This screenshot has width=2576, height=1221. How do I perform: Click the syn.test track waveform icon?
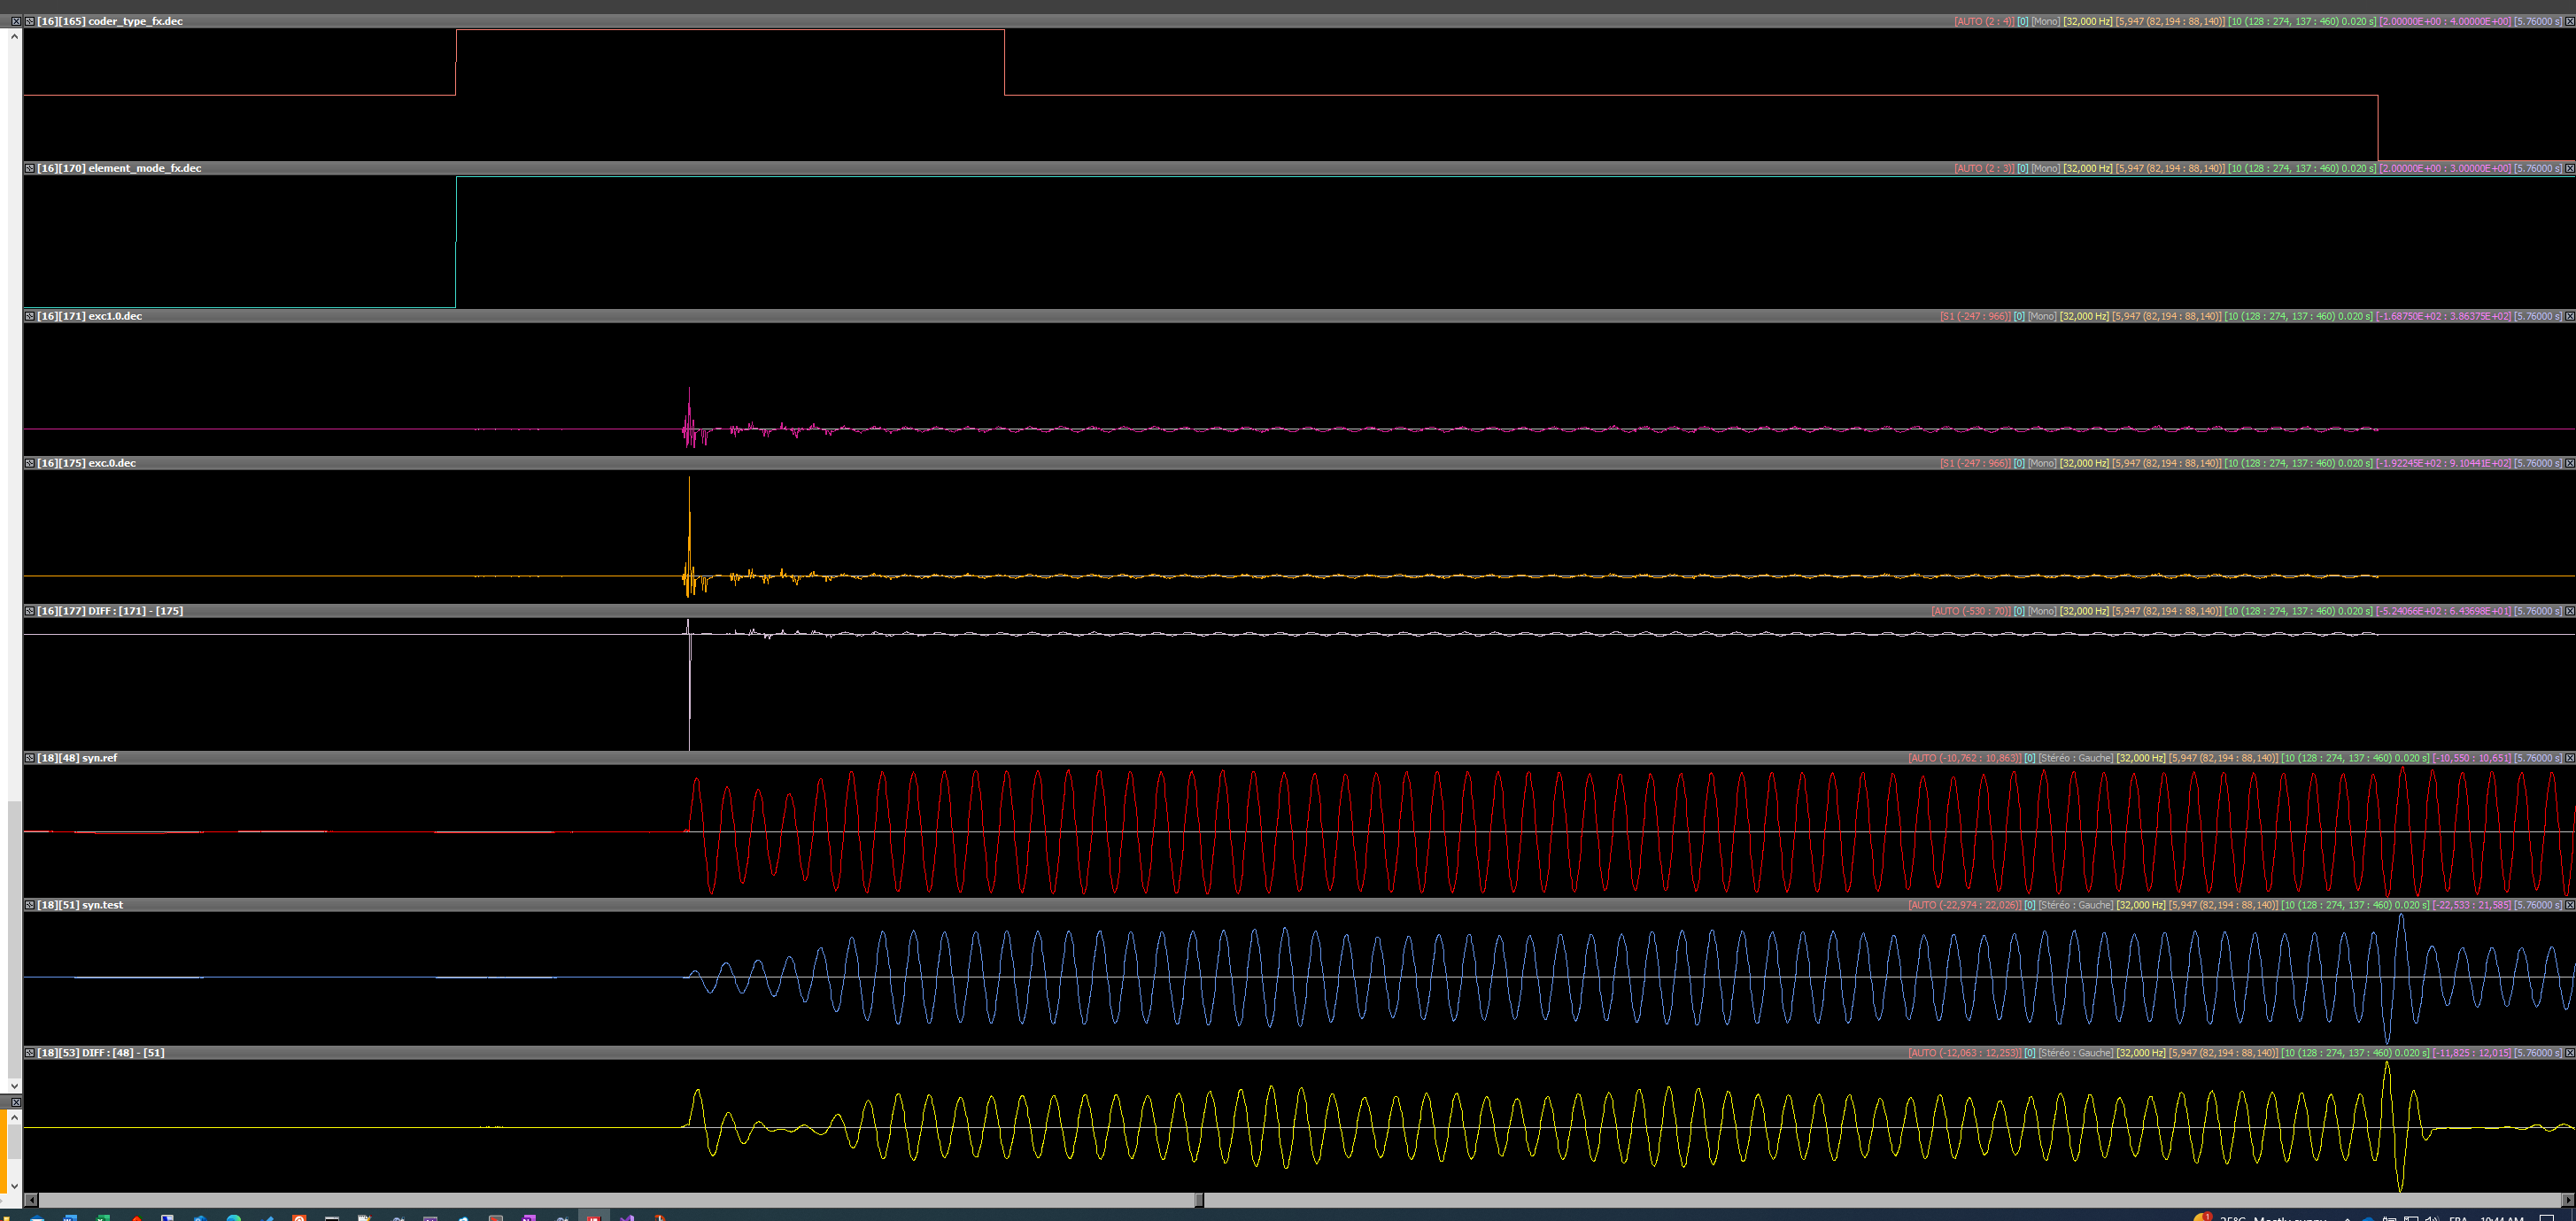pos(30,905)
